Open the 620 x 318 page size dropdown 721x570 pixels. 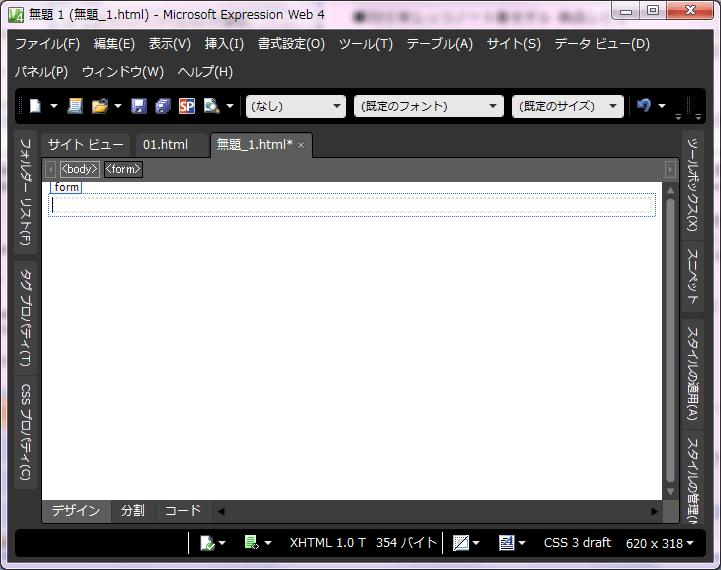tap(660, 543)
